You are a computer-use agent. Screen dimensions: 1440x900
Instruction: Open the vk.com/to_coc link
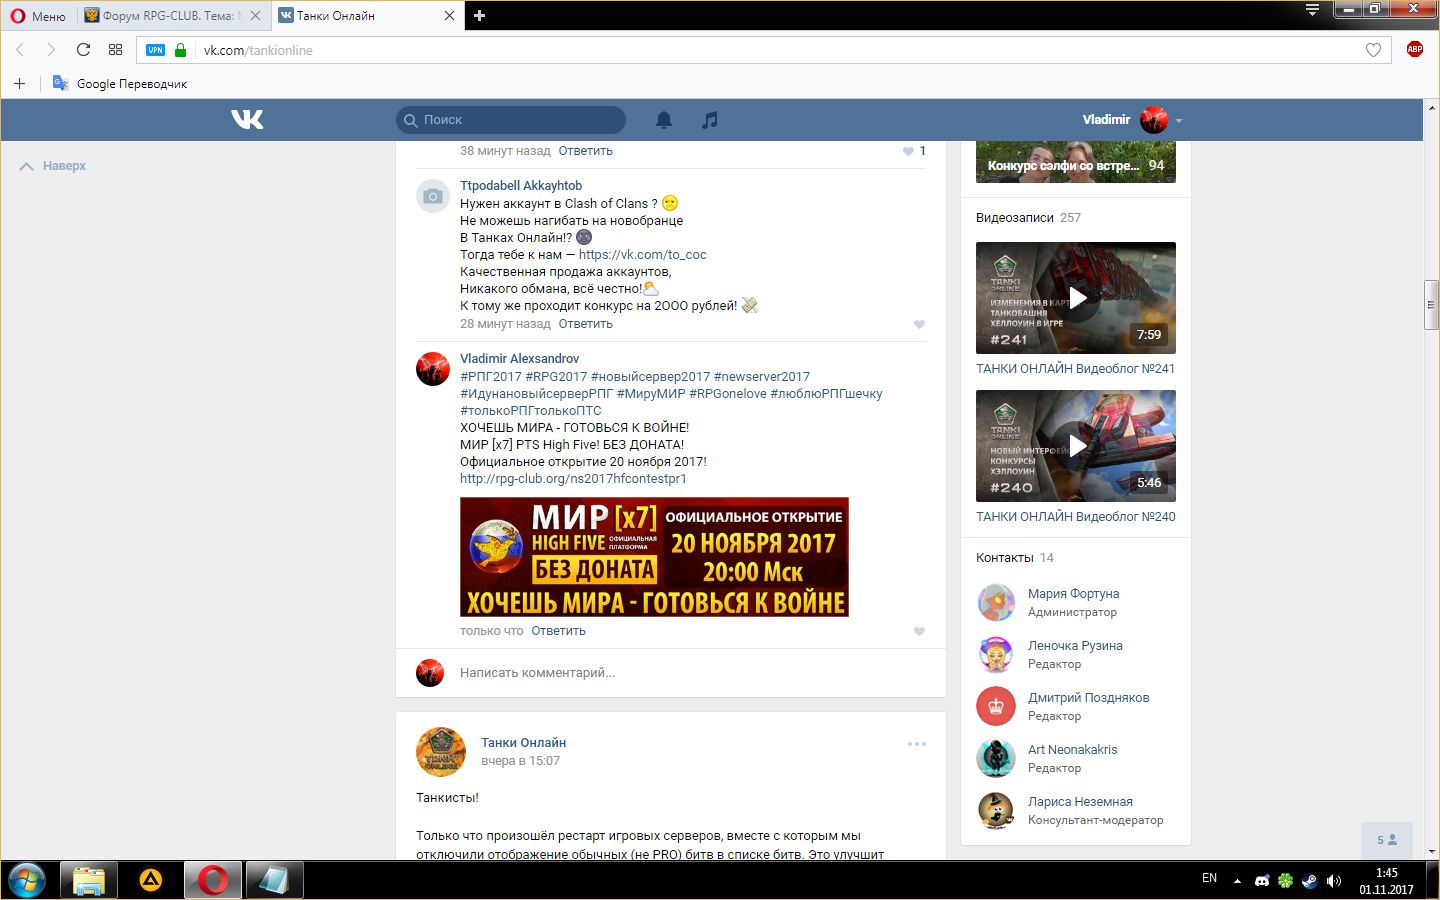coord(643,255)
